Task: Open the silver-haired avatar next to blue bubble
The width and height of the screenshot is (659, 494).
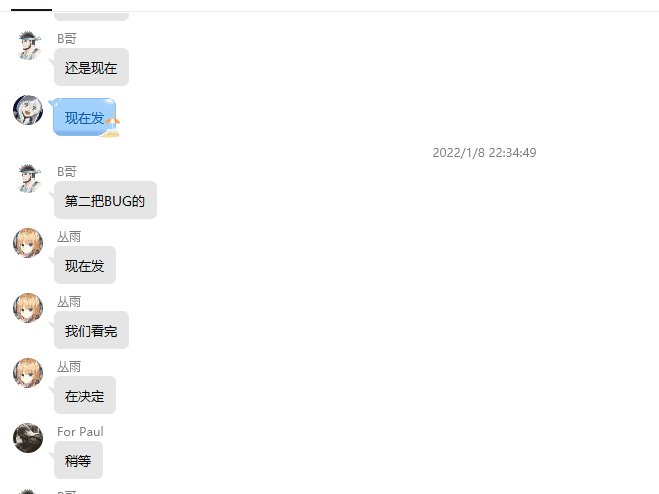Action: click(28, 110)
